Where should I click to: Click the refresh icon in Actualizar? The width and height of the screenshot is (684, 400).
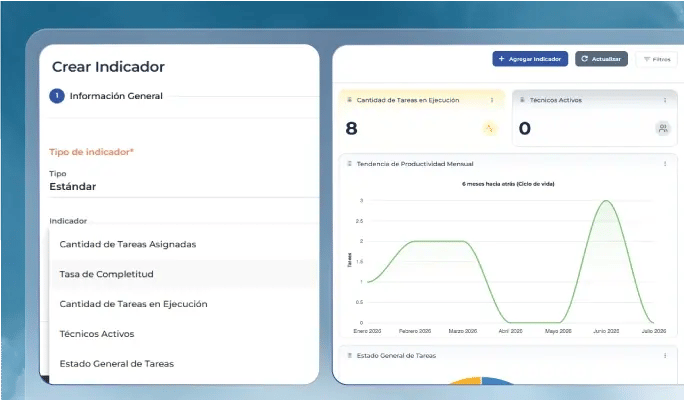(x=584, y=58)
